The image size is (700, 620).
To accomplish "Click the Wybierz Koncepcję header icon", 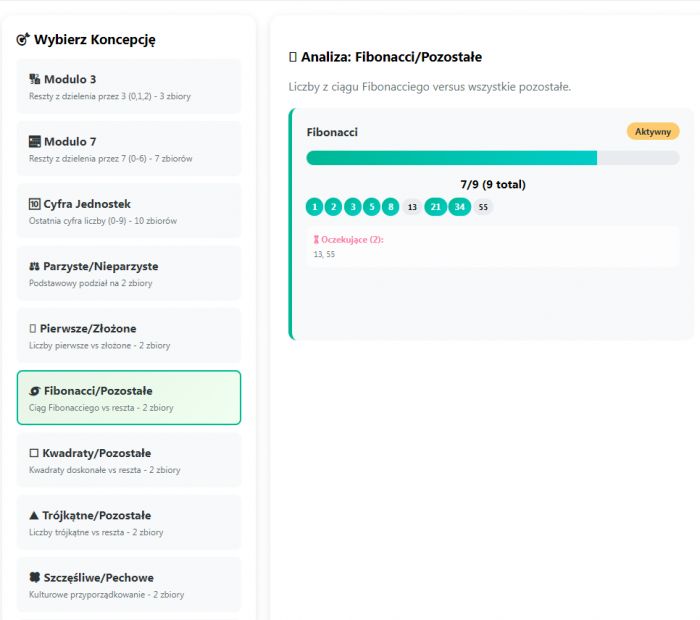I will [23, 40].
